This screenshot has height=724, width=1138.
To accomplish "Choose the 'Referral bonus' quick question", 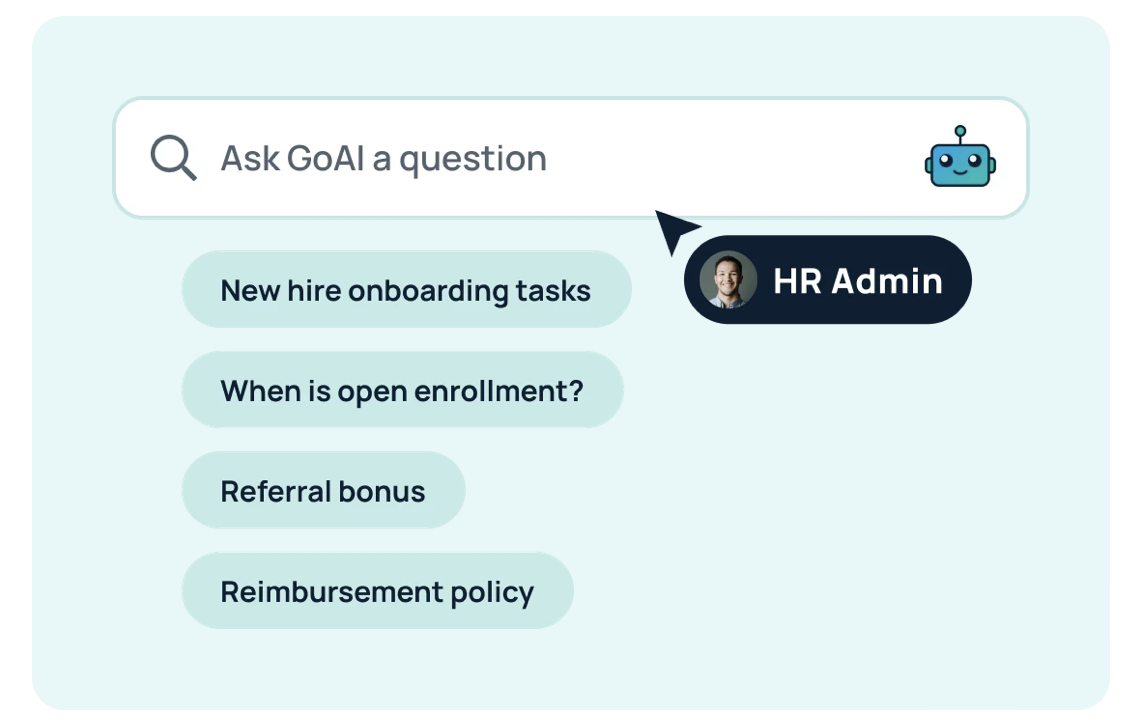I will click(323, 490).
